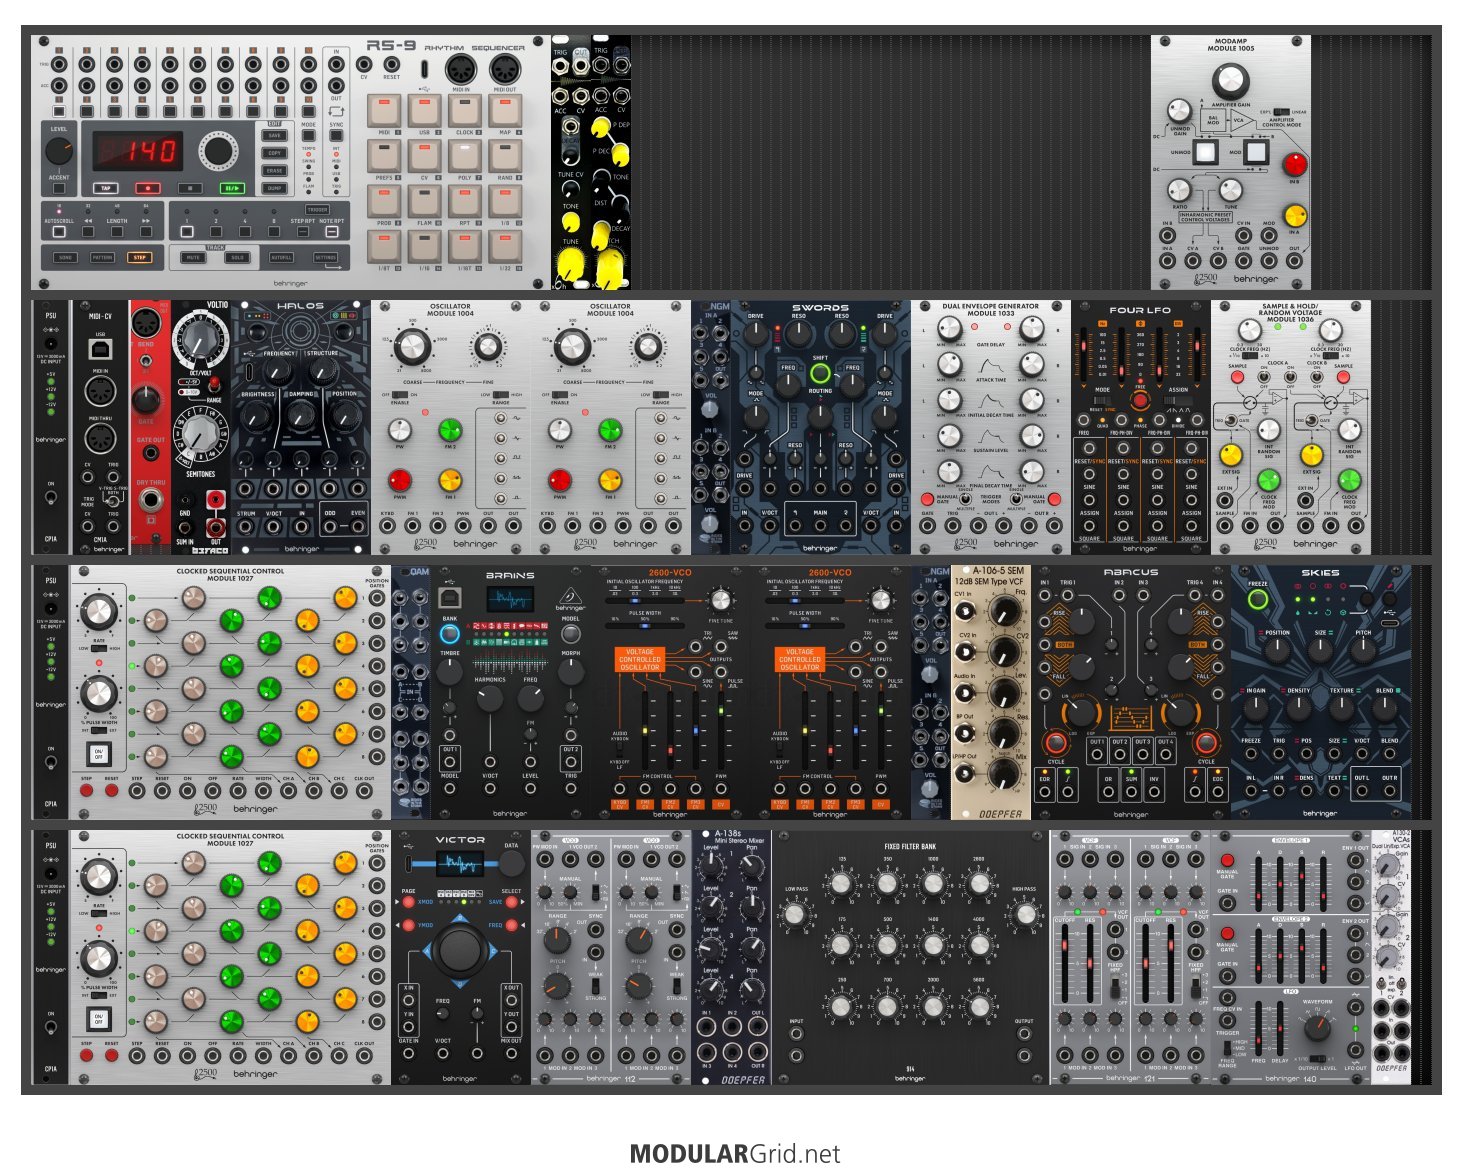This screenshot has width=1472, height=1175.
Task: Click the Amplifier Gain knob on Modamp 1005
Action: [x=1230, y=82]
